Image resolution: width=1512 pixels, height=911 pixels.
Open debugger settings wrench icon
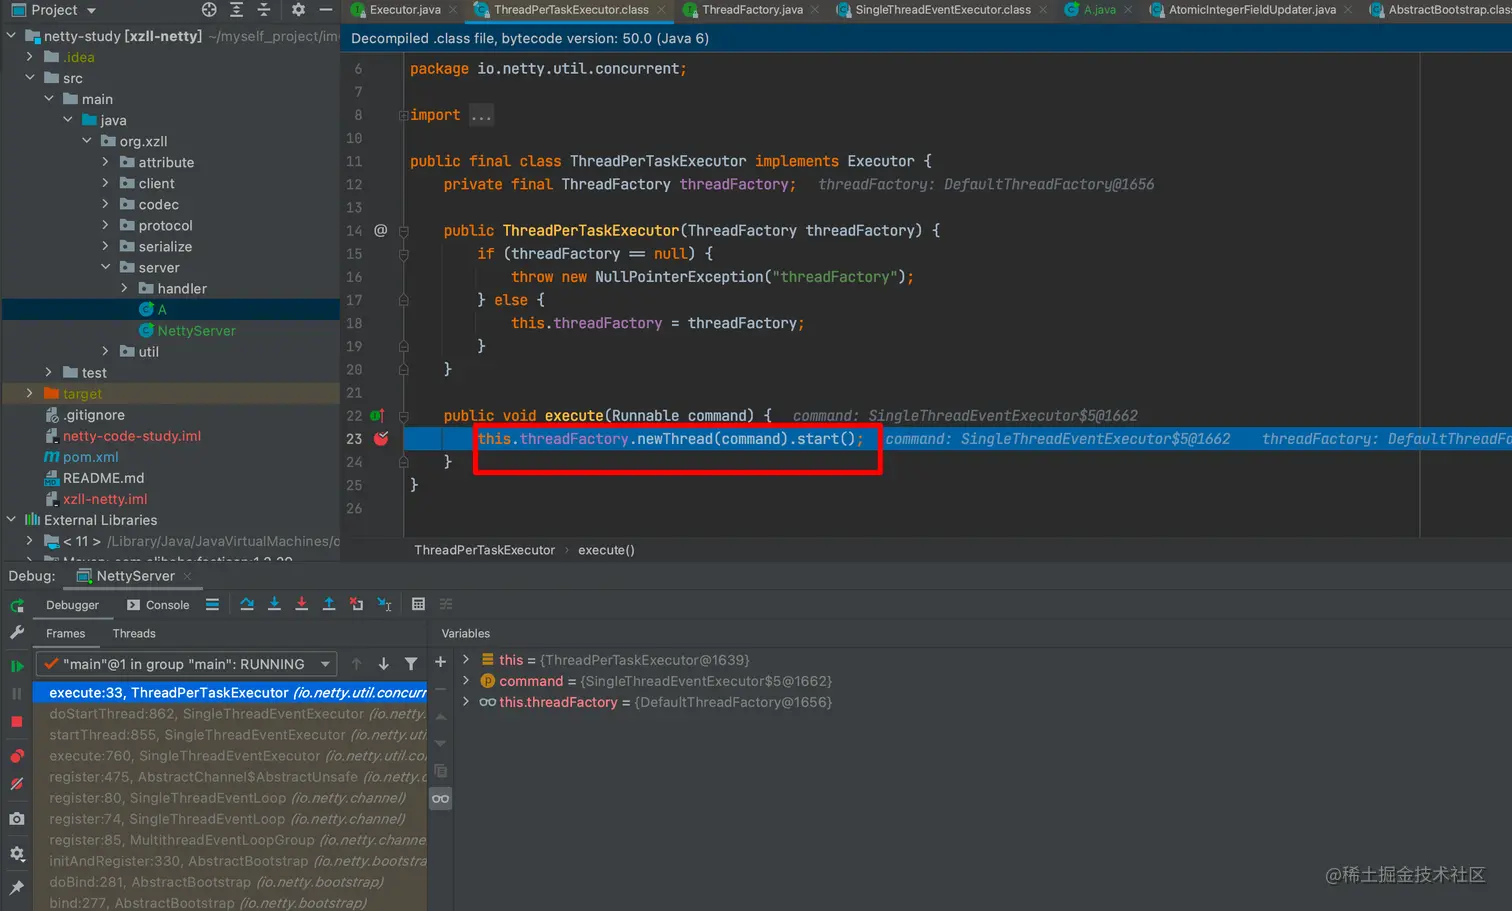coord(17,633)
